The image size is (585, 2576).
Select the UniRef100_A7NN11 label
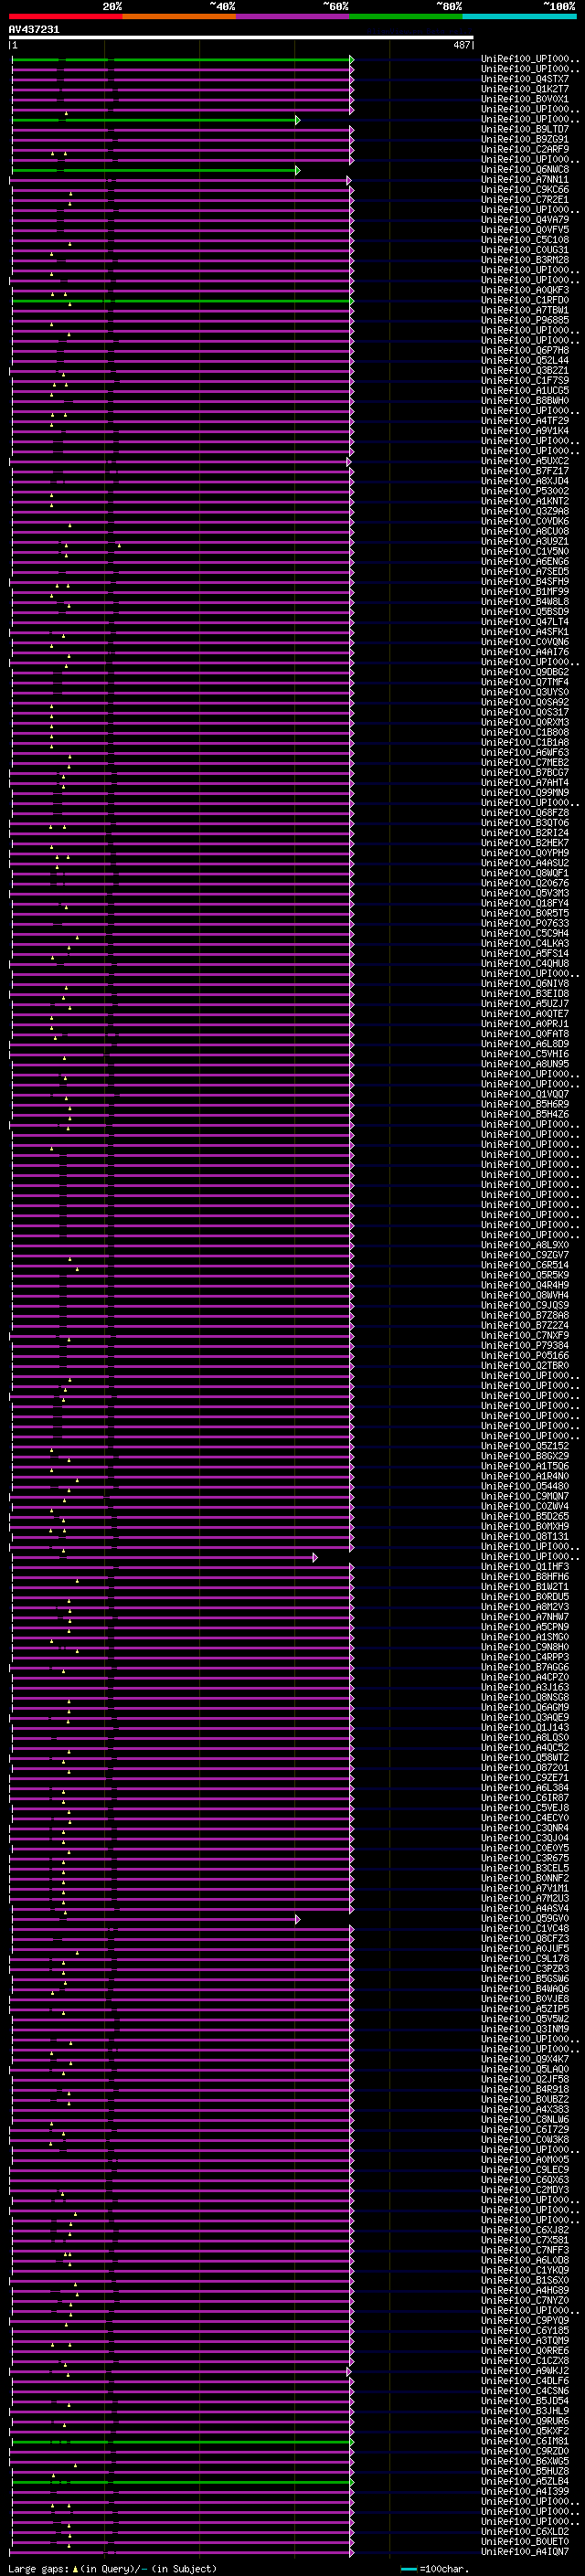525,180
